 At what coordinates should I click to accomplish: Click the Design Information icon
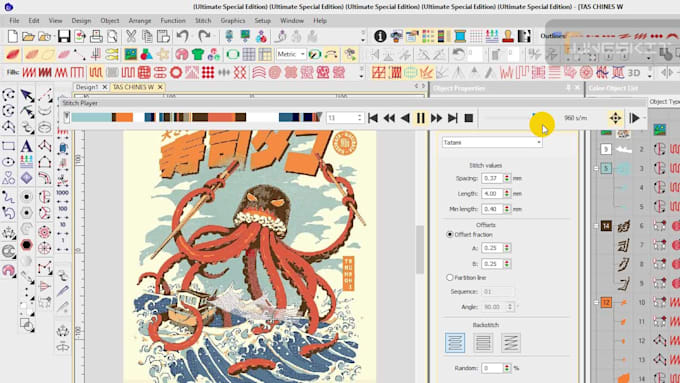click(380, 36)
